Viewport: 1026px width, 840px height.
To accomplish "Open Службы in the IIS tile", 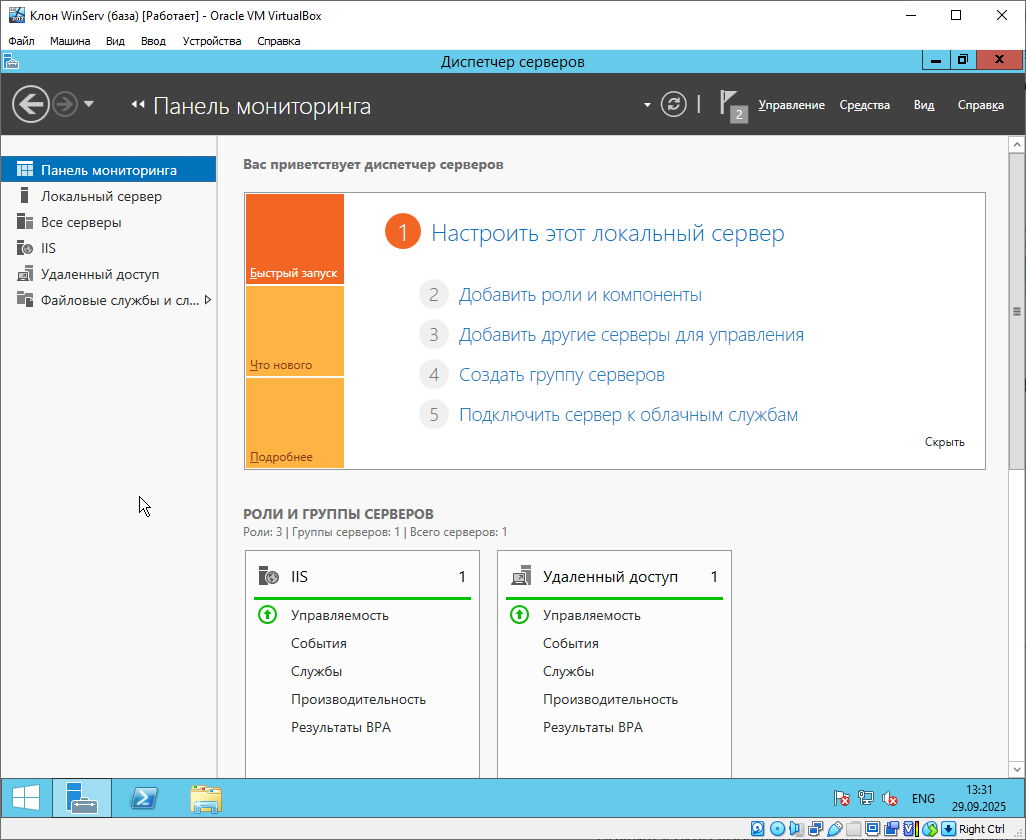I will point(316,672).
